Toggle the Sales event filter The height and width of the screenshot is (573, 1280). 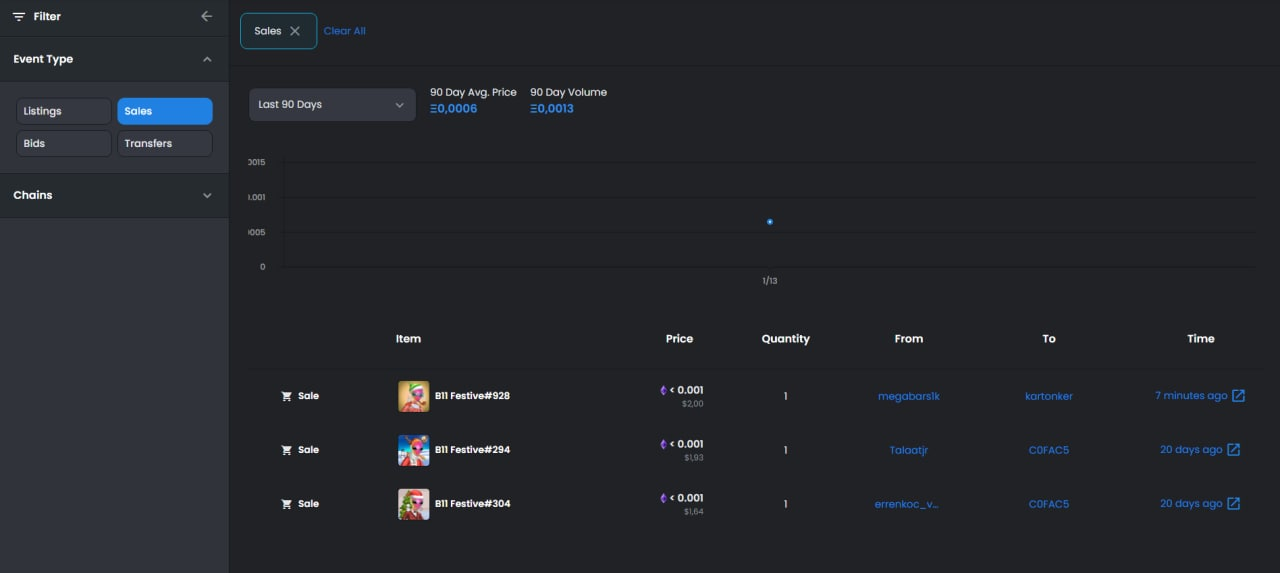(165, 111)
